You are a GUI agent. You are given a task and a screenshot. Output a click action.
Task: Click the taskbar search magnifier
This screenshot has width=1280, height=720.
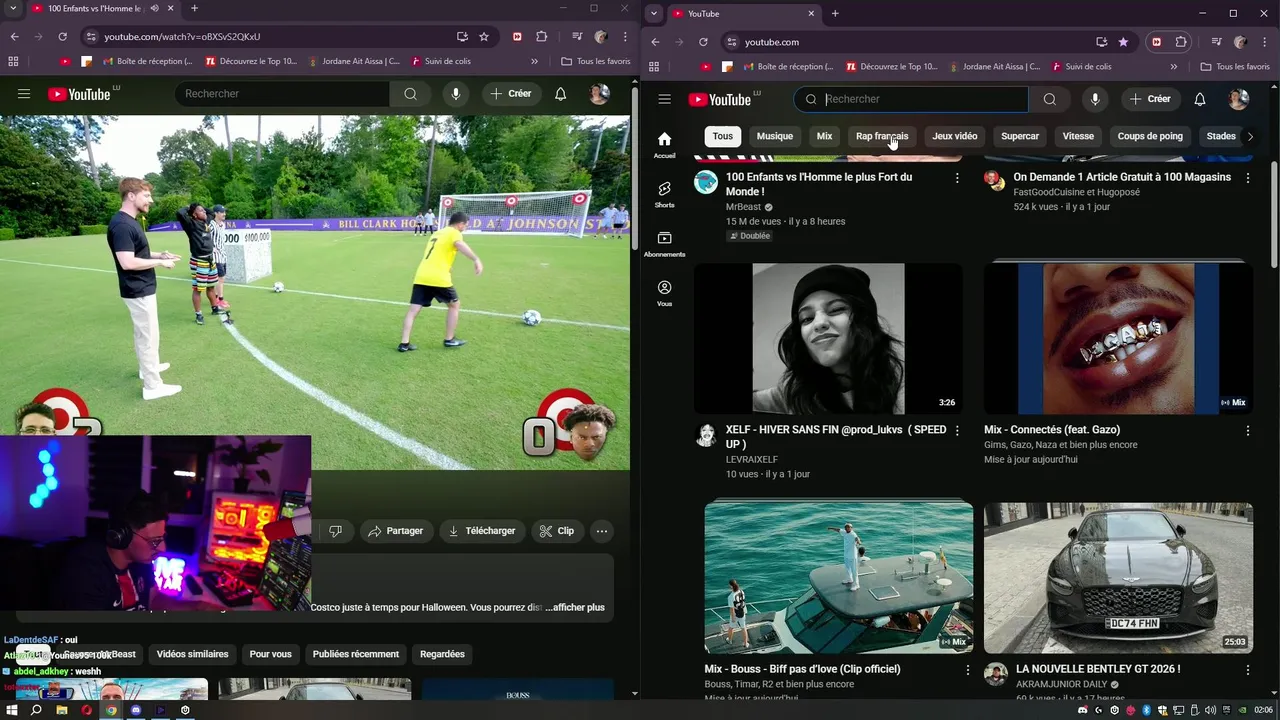pos(37,710)
